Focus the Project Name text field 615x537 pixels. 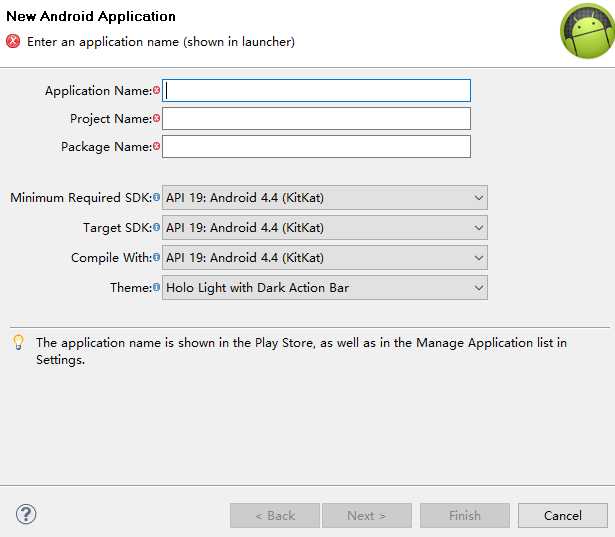(x=317, y=118)
